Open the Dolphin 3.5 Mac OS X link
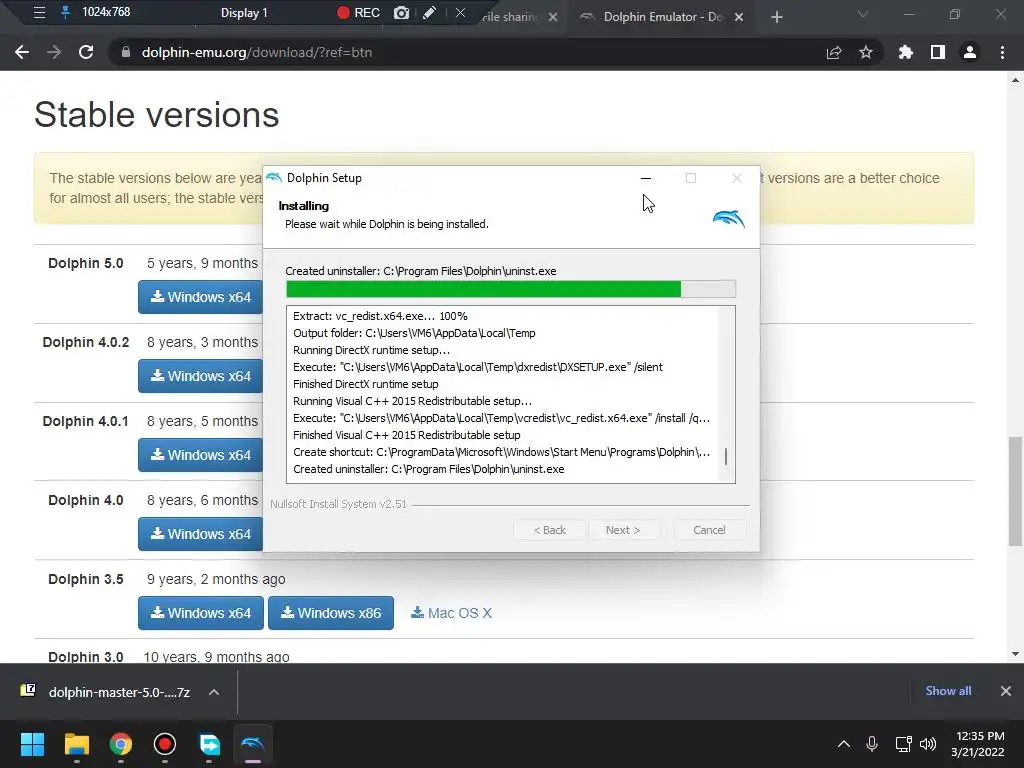The image size is (1024, 768). (451, 613)
